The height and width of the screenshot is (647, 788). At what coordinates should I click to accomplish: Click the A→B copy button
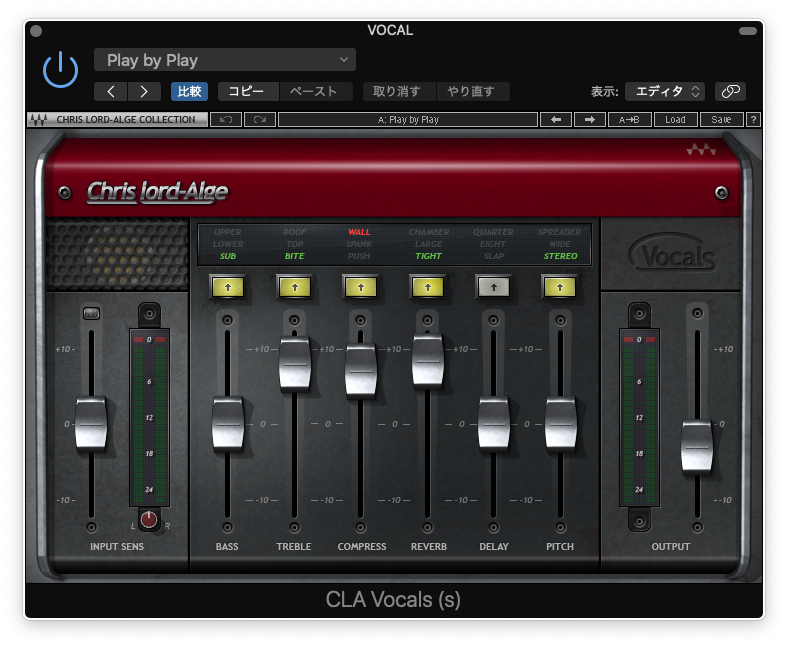(x=629, y=120)
